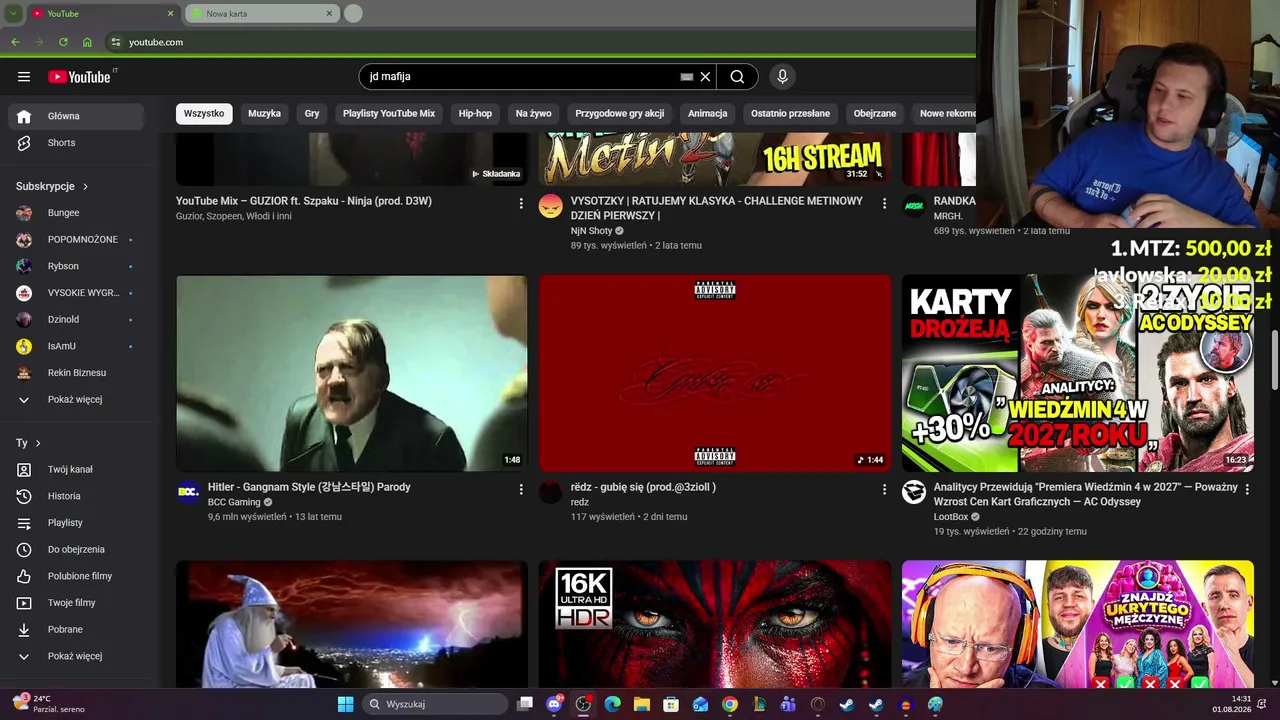Open Playlisty in the sidebar

click(x=76, y=523)
